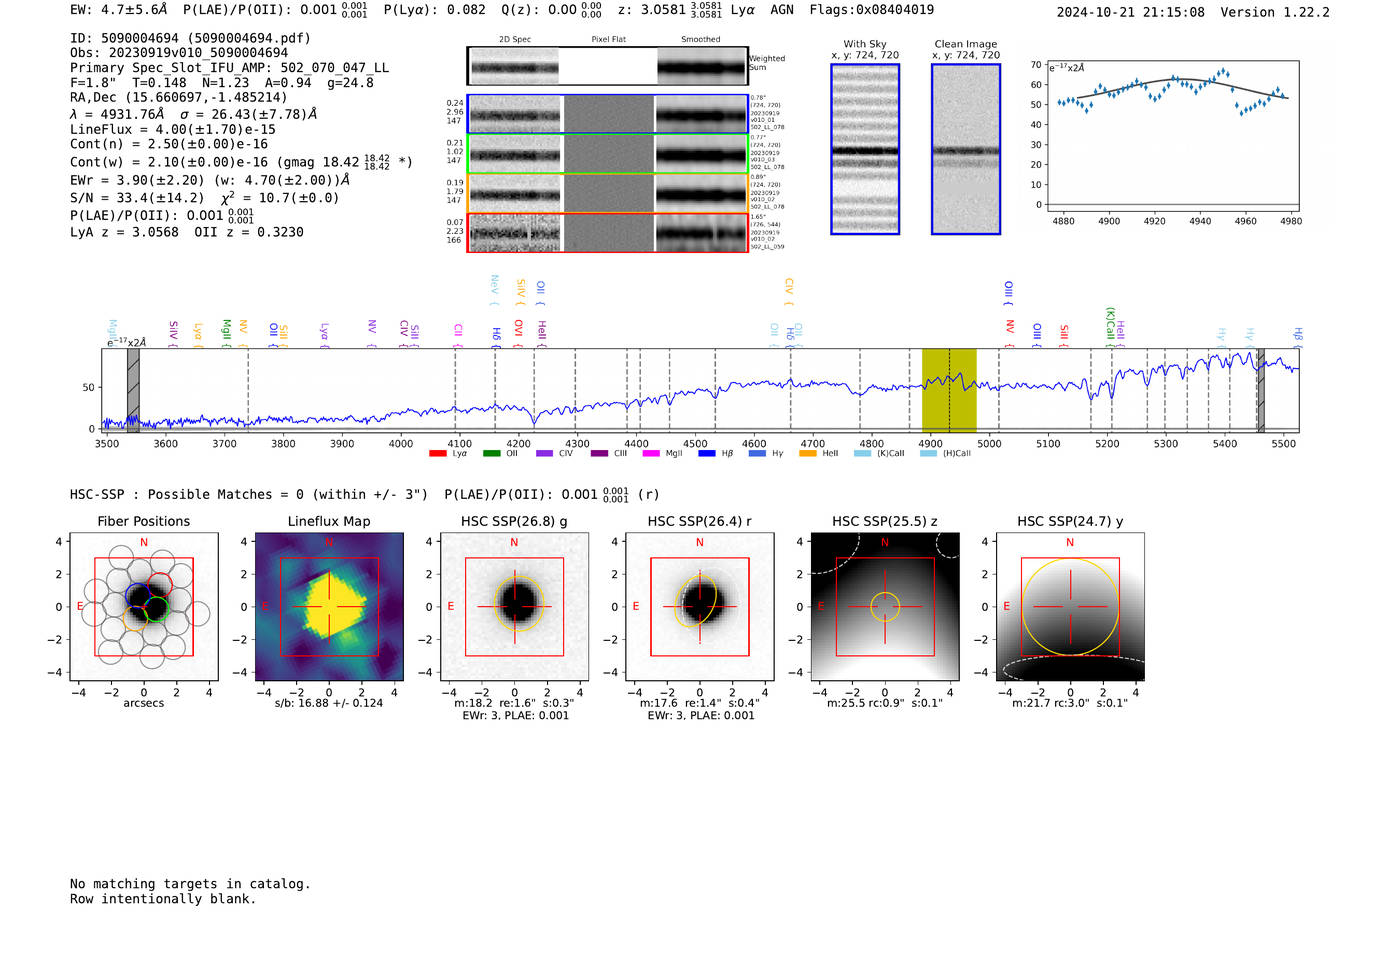The width and height of the screenshot is (1400, 953).
Task: Click the 'Row intentionally blank.' text
Action: click(163, 899)
